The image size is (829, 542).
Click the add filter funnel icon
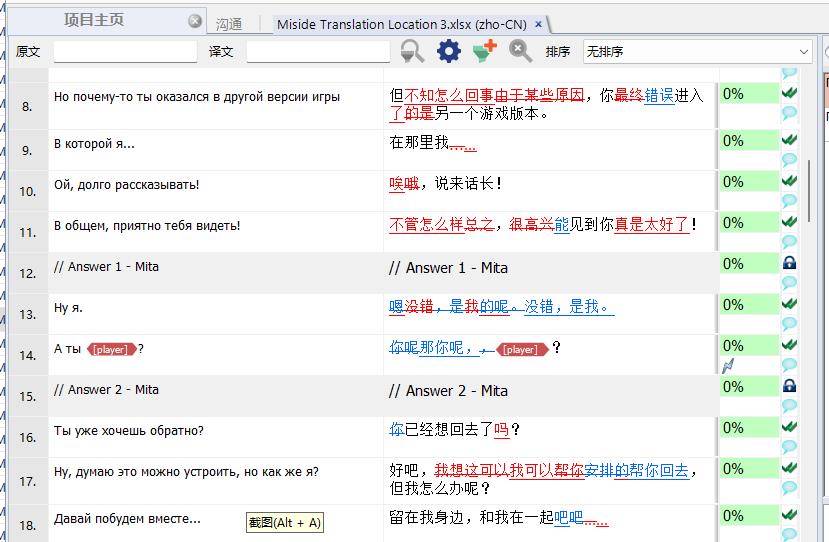485,51
